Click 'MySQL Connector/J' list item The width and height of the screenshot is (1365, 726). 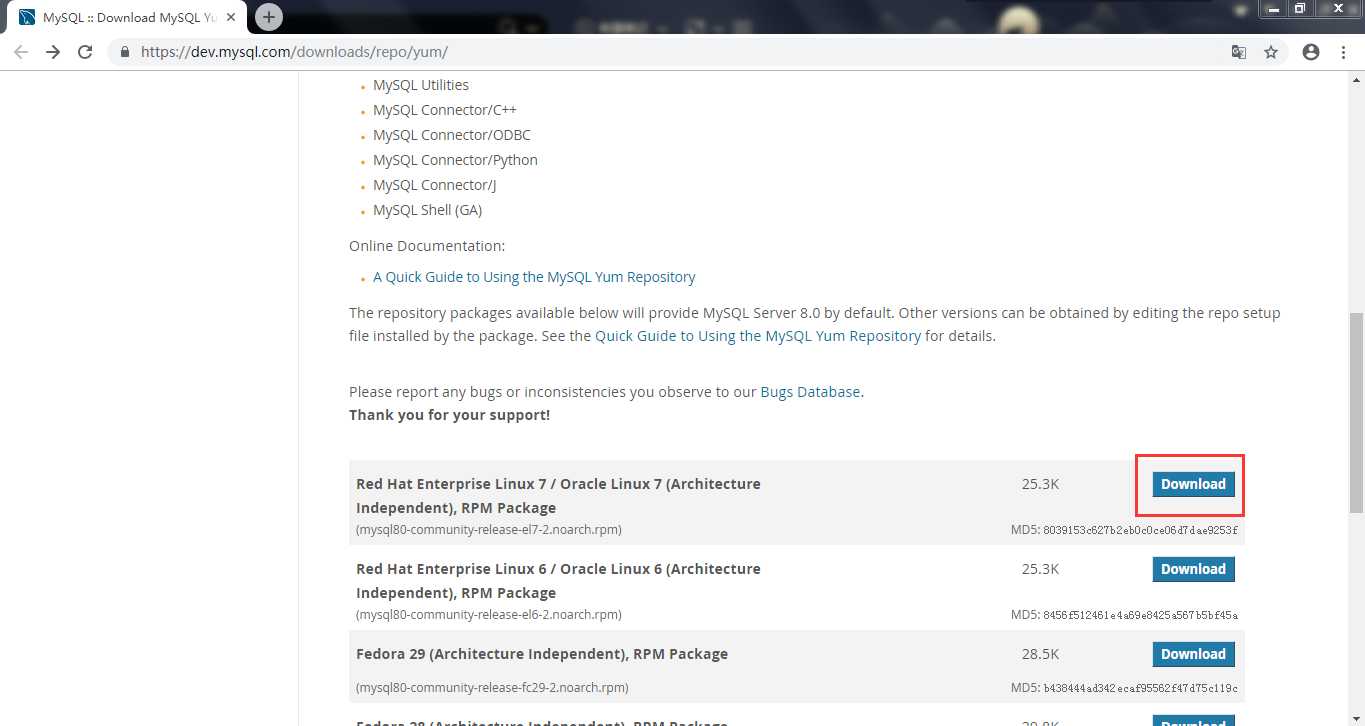coord(435,185)
